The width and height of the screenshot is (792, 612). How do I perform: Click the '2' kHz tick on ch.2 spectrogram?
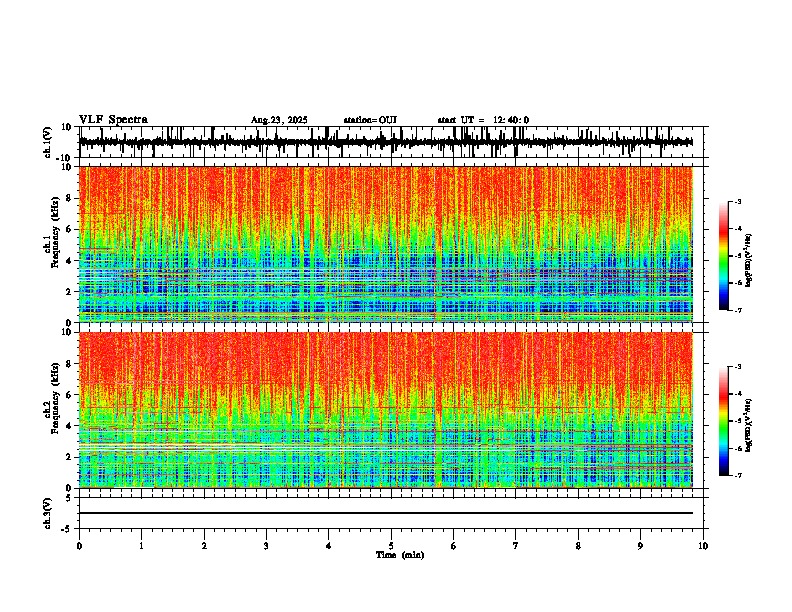[70, 457]
